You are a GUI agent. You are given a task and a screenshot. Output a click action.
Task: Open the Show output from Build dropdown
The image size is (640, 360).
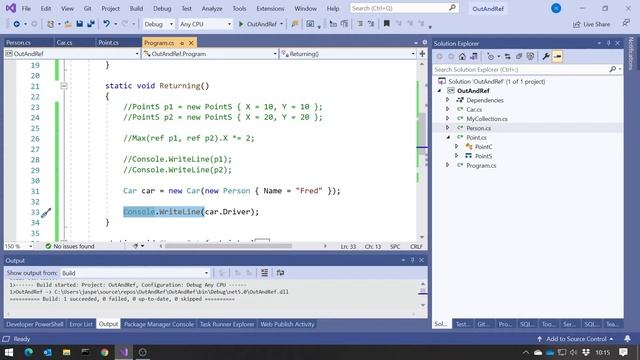(x=135, y=273)
